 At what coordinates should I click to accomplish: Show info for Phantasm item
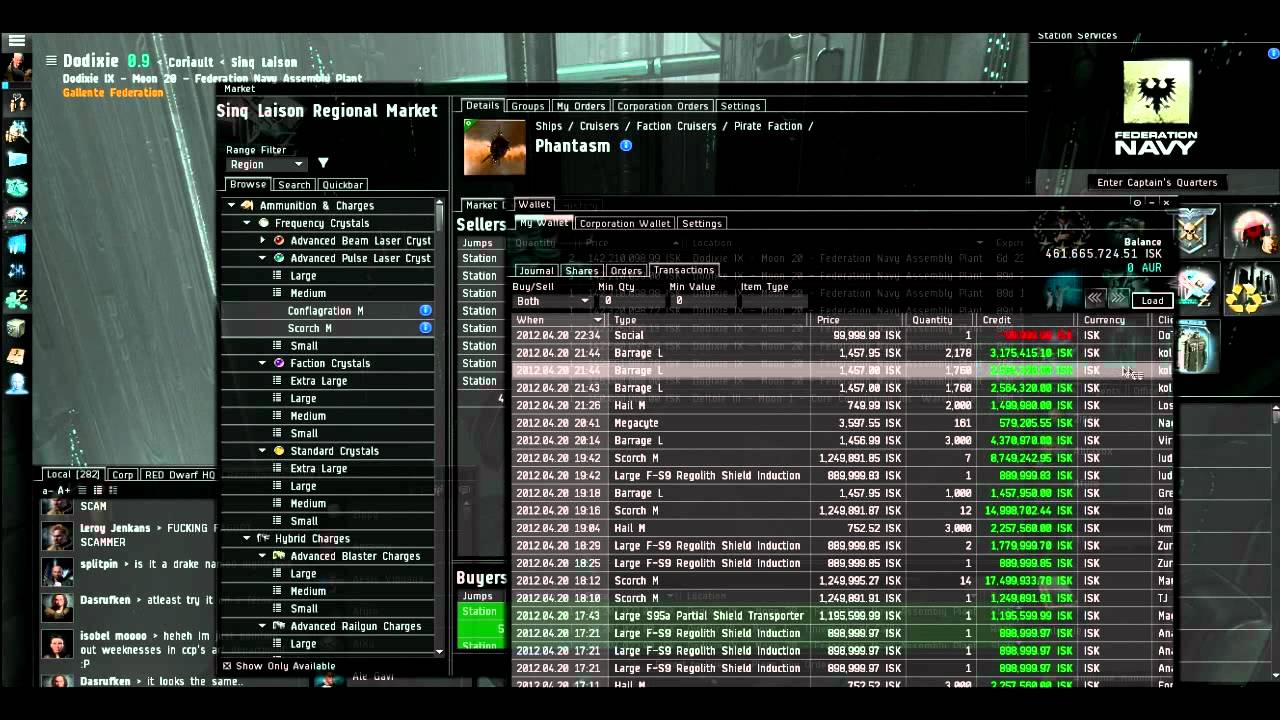626,146
